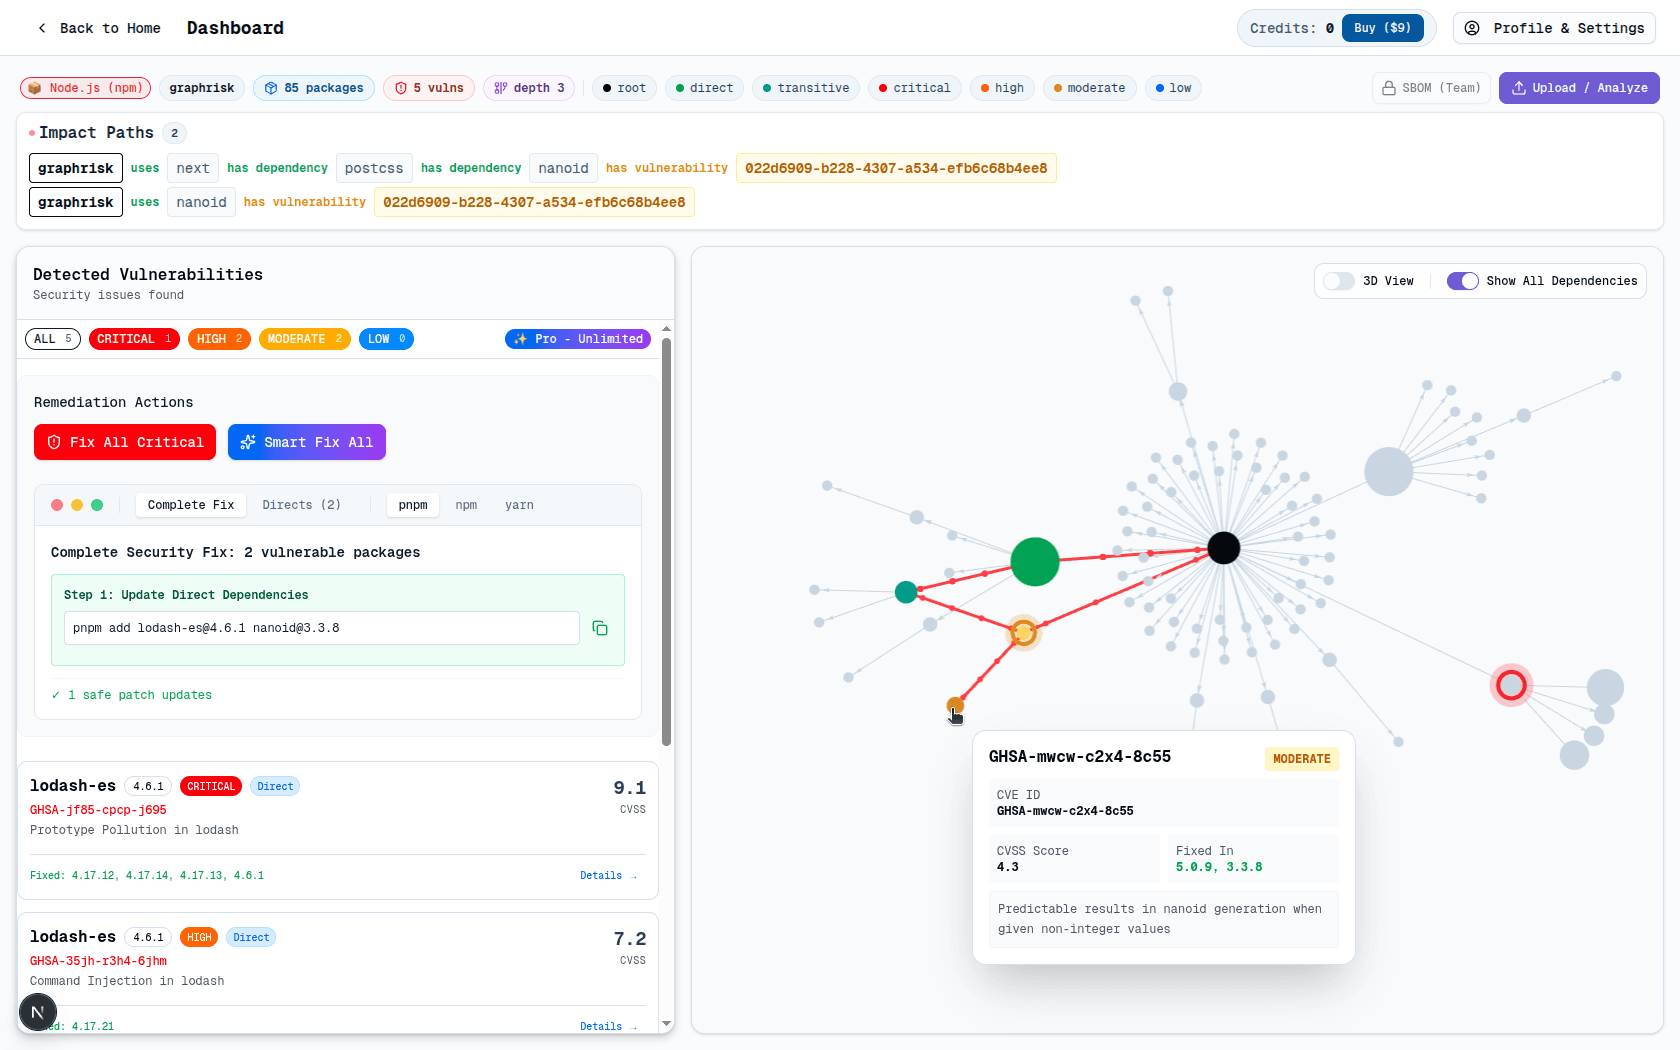Expand Details for the Command Injection vulnerability
Image resolution: width=1680 pixels, height=1050 pixels.
point(601,1026)
